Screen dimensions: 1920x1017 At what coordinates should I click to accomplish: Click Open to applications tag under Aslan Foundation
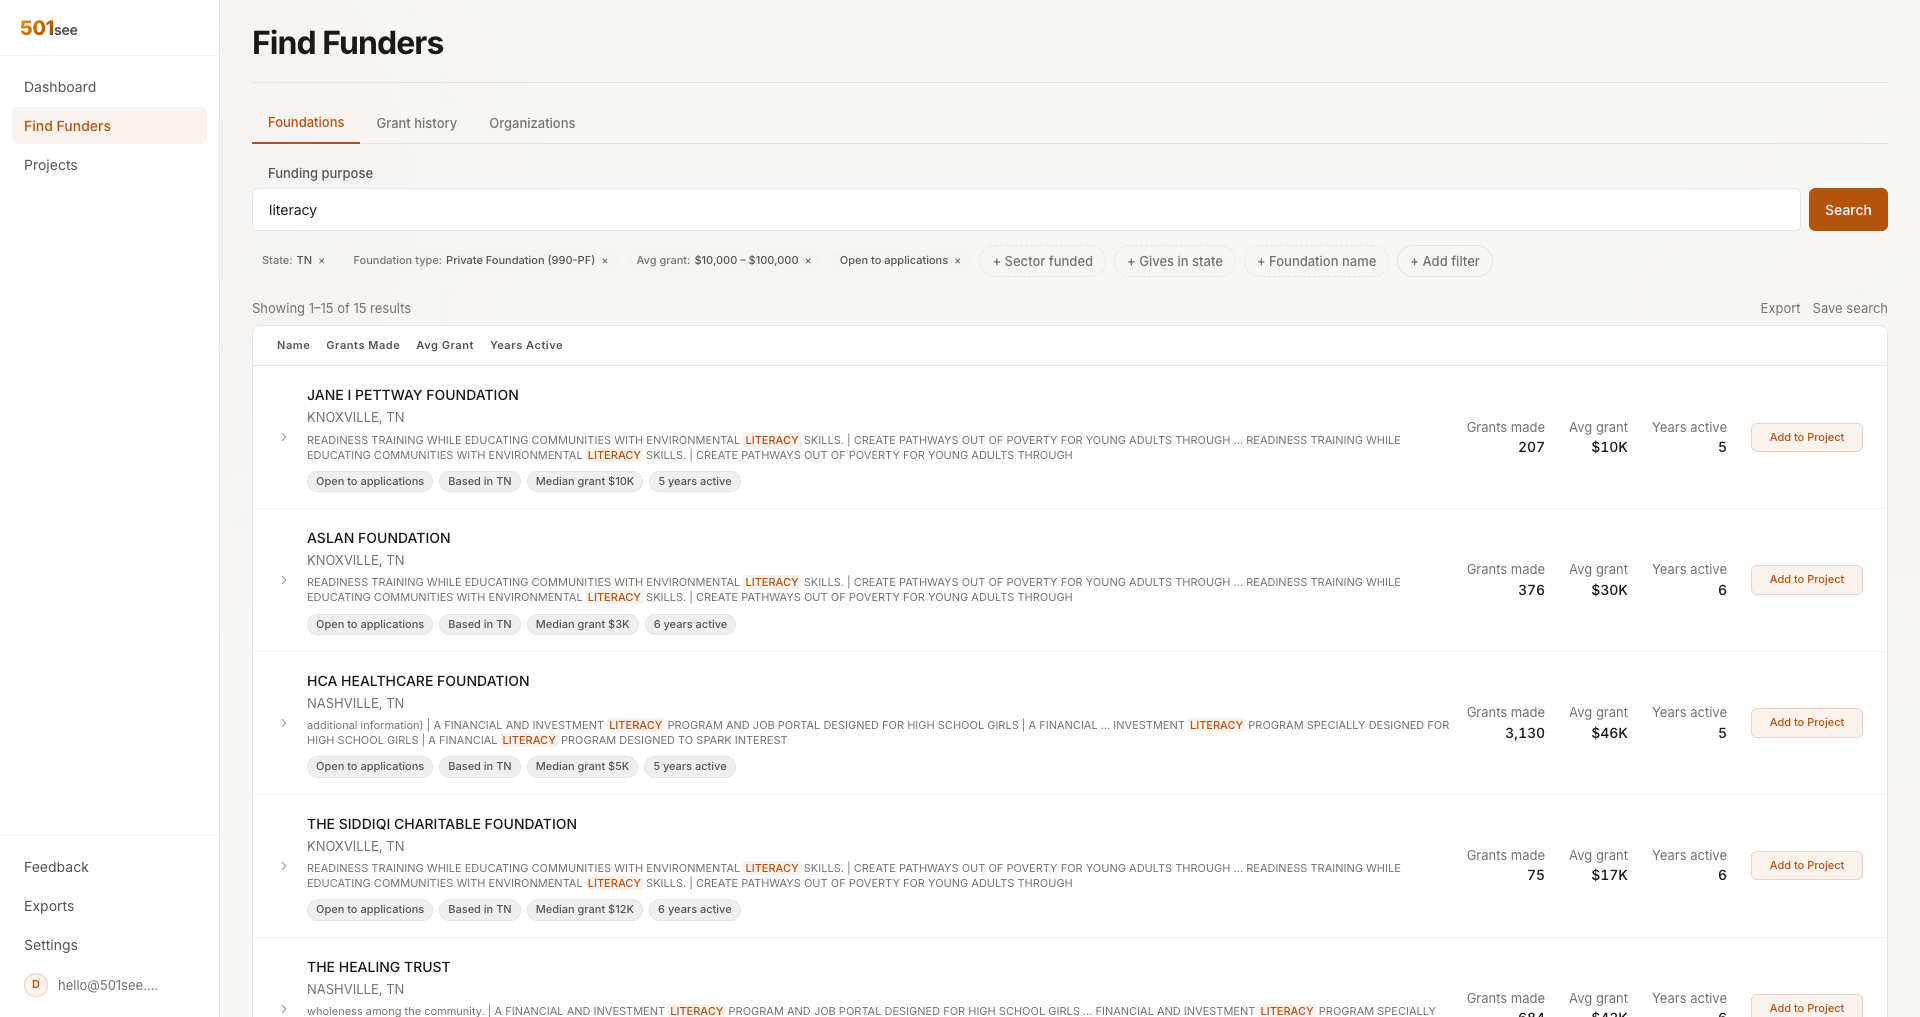tap(370, 625)
